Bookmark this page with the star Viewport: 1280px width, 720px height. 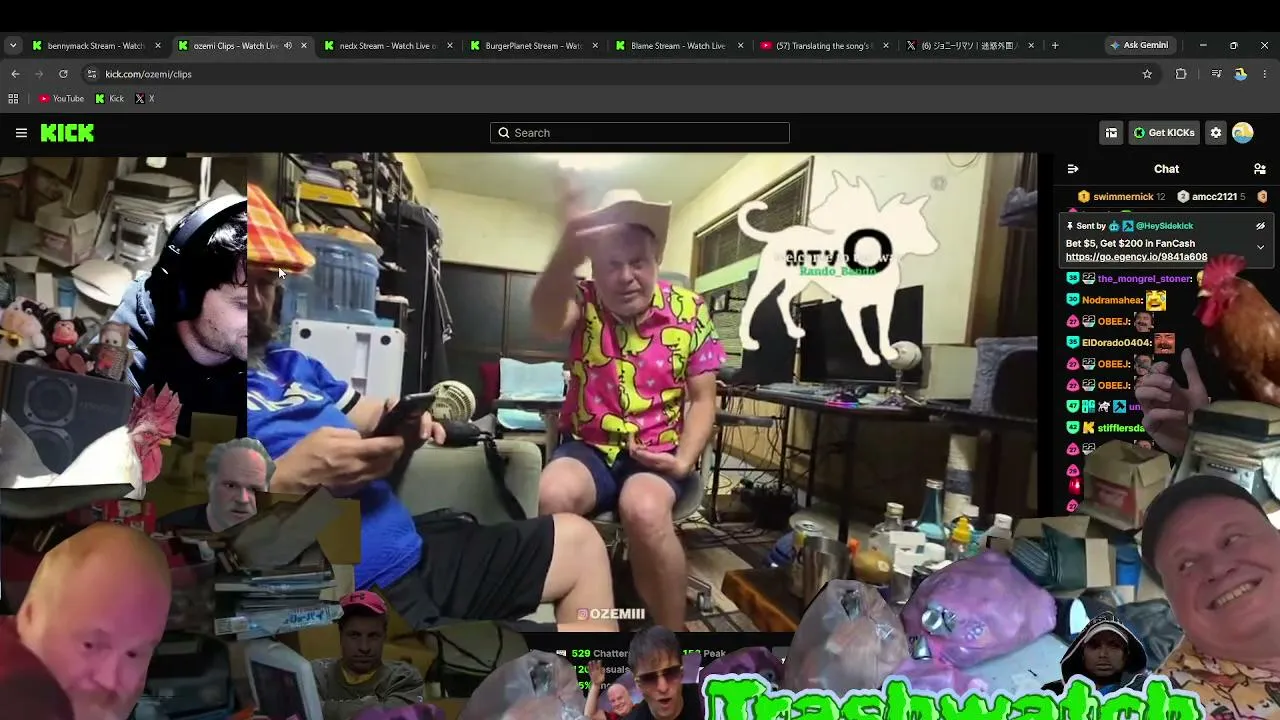coord(1147,74)
